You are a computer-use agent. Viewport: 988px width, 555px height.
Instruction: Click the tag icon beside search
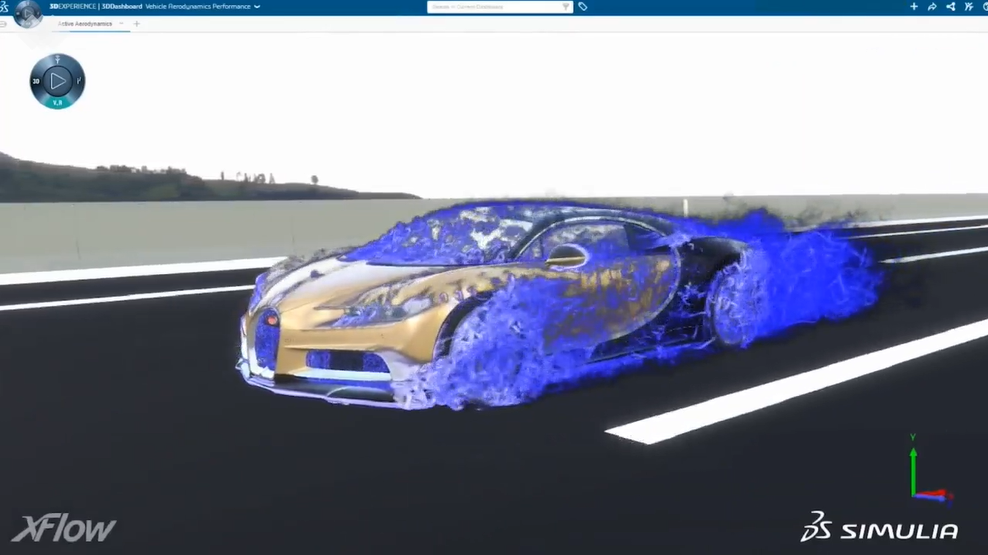(x=583, y=6)
